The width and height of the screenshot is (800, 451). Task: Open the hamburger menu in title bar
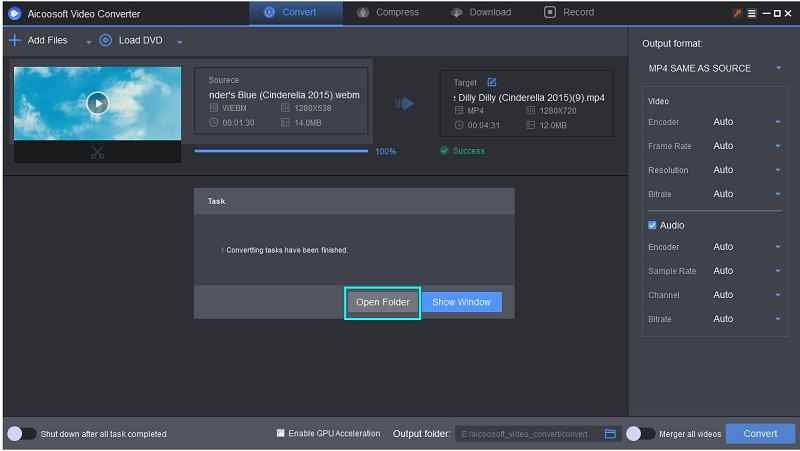click(x=752, y=13)
